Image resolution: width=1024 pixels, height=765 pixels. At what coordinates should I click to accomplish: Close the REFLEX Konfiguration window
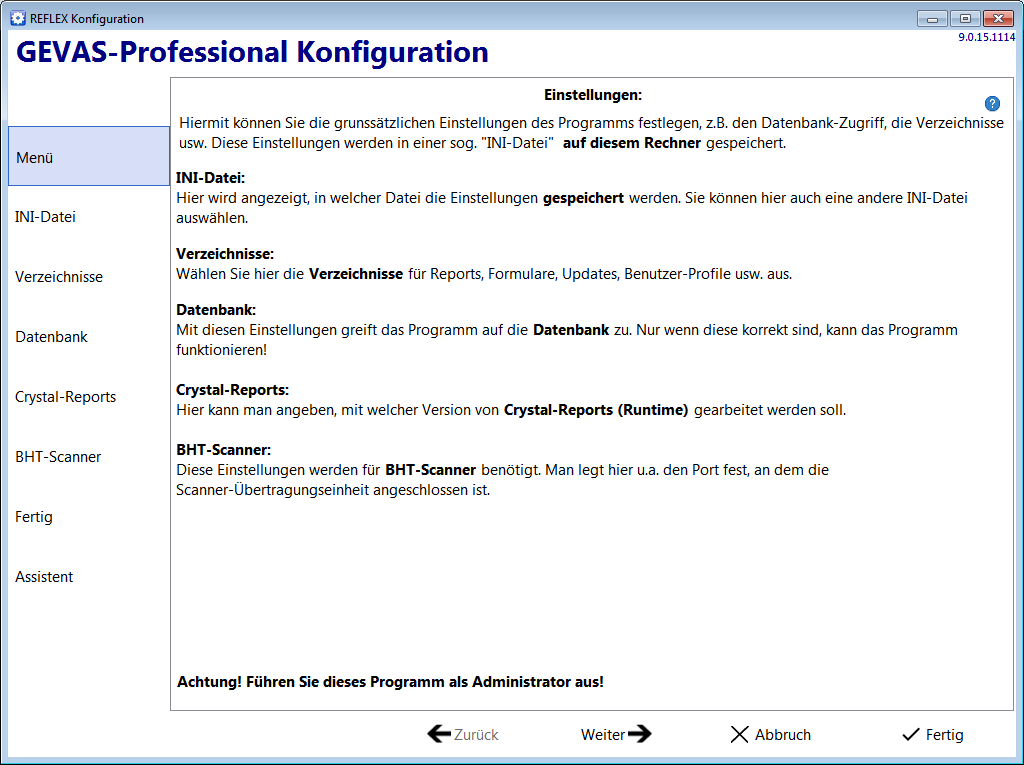coord(999,19)
